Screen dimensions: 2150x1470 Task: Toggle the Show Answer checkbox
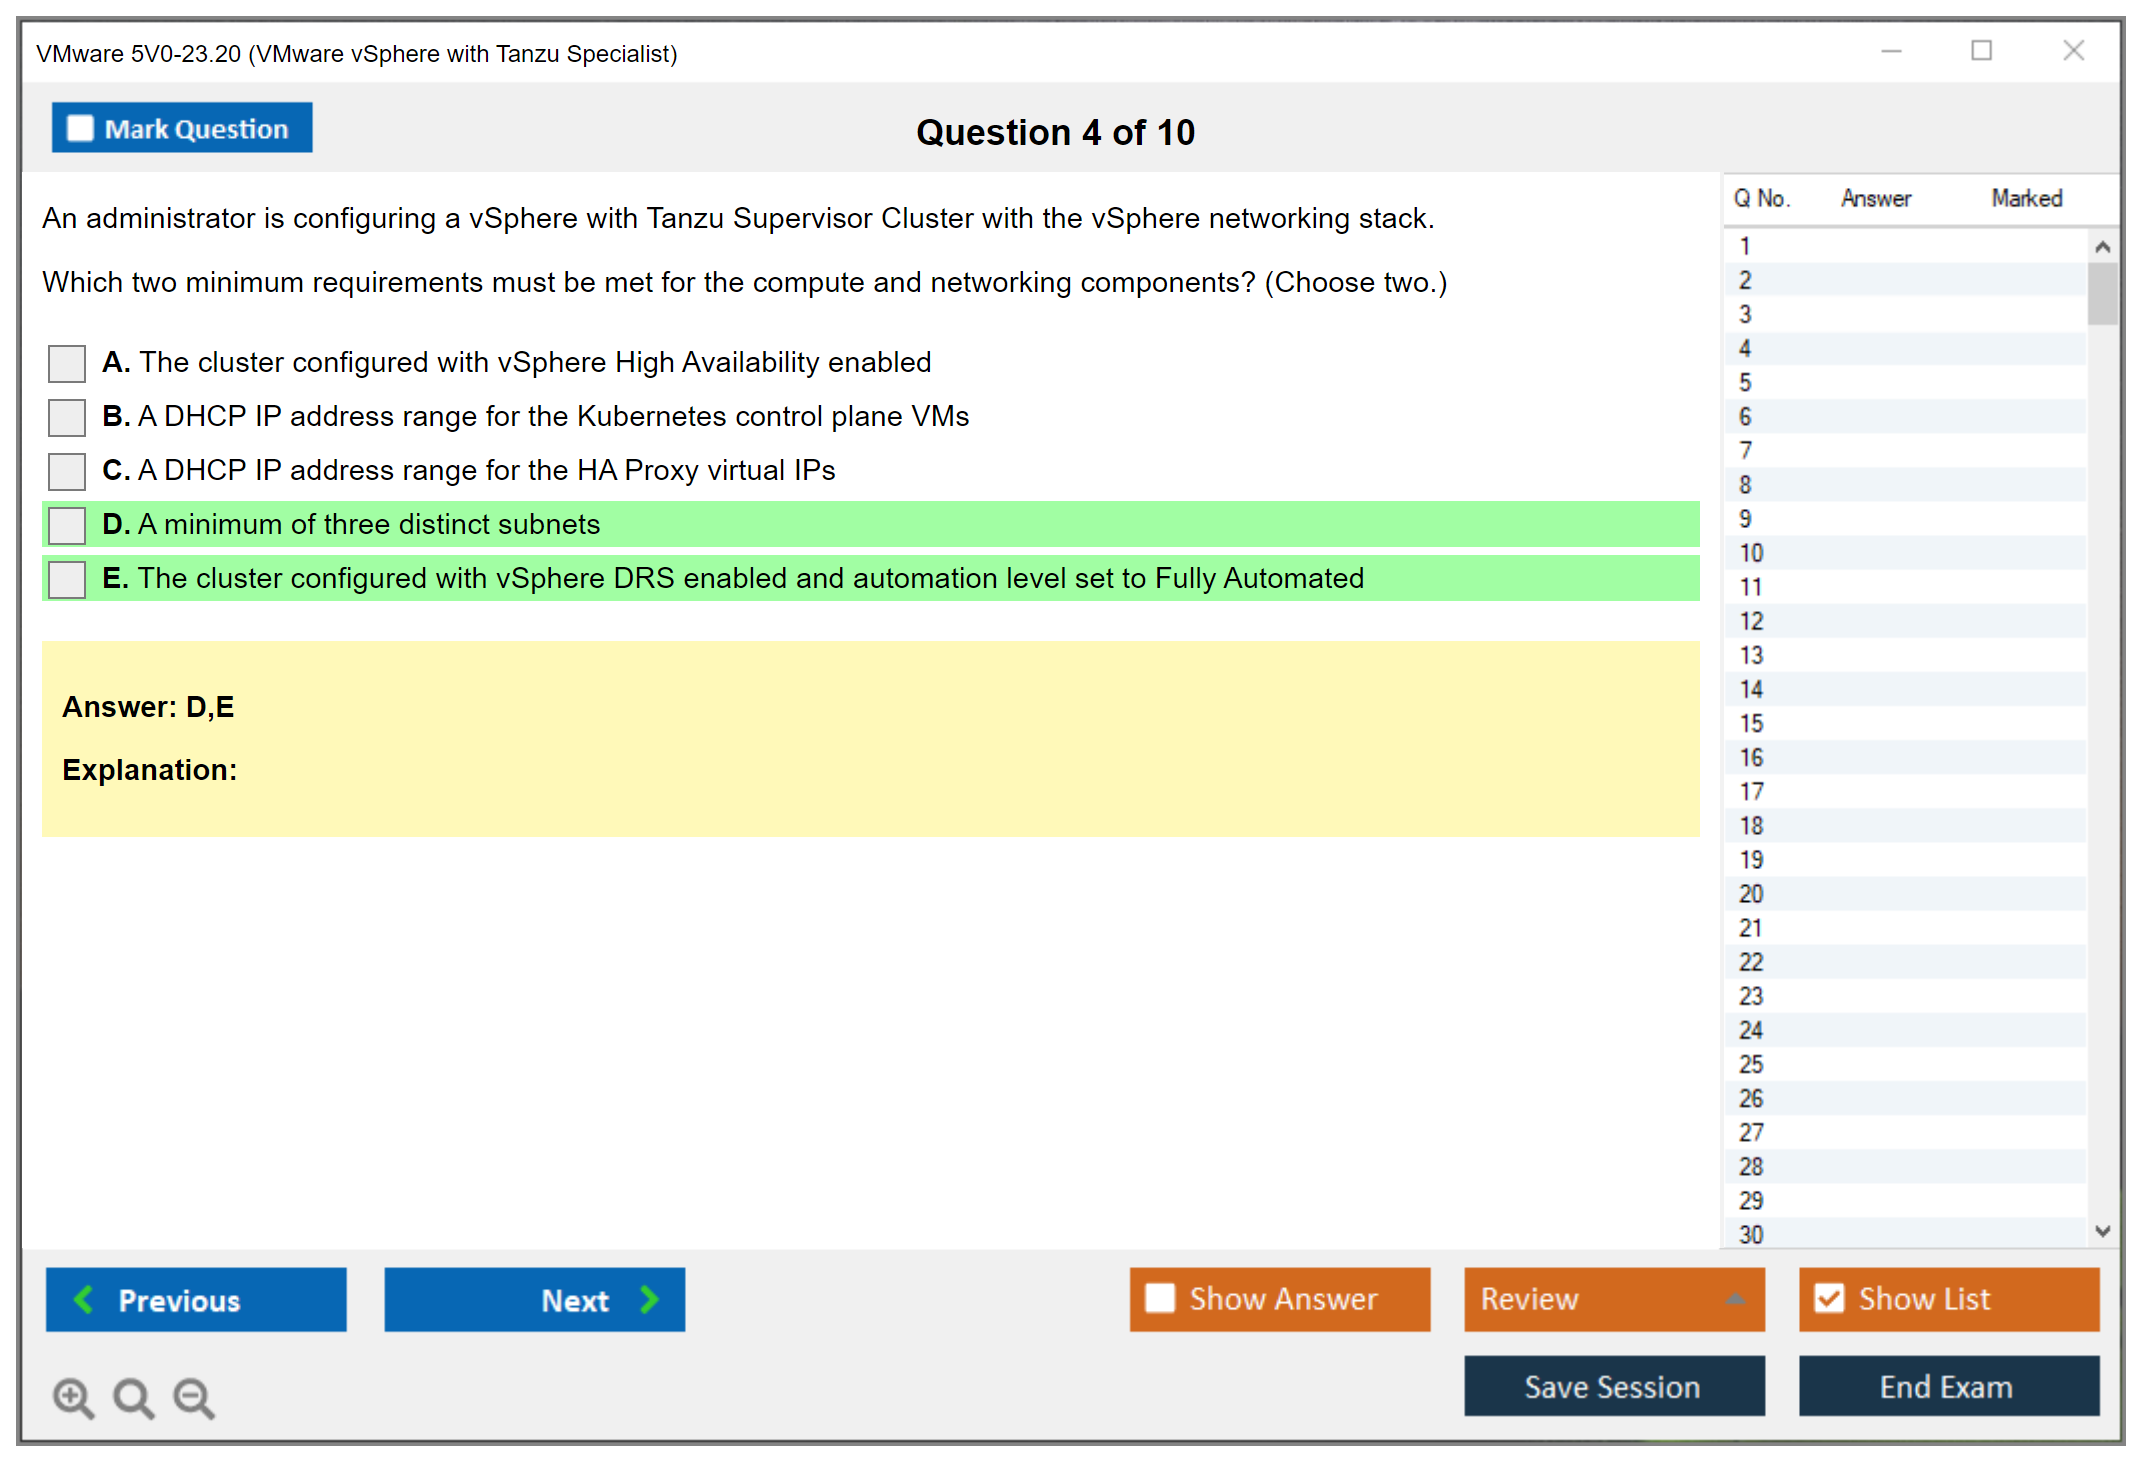point(1160,1298)
